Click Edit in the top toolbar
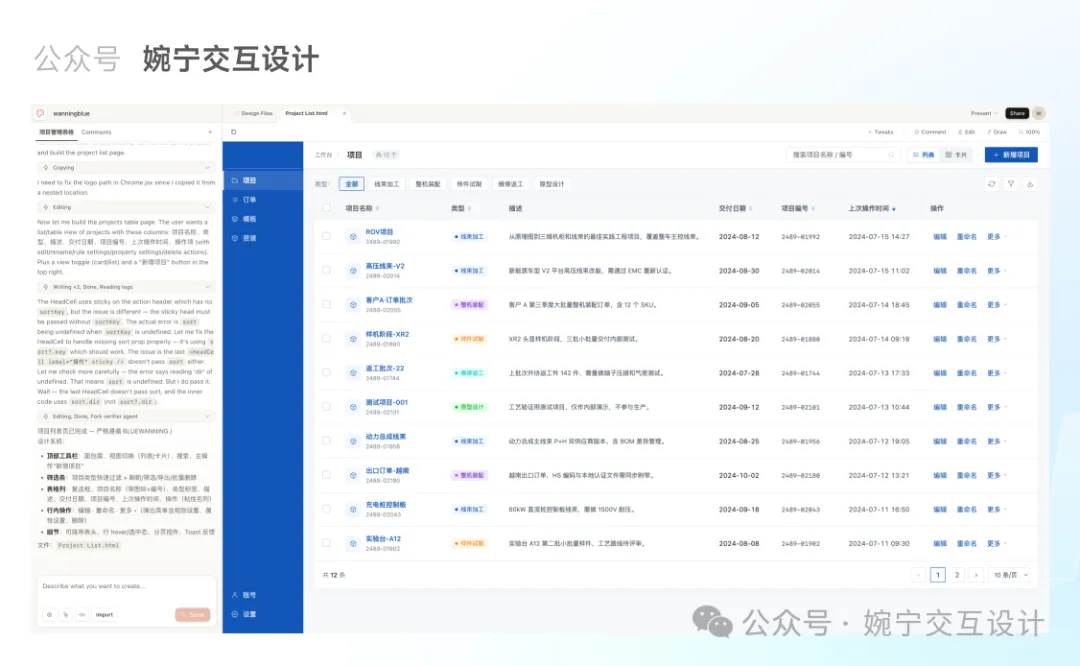The width and height of the screenshot is (1080, 666). coord(967,132)
